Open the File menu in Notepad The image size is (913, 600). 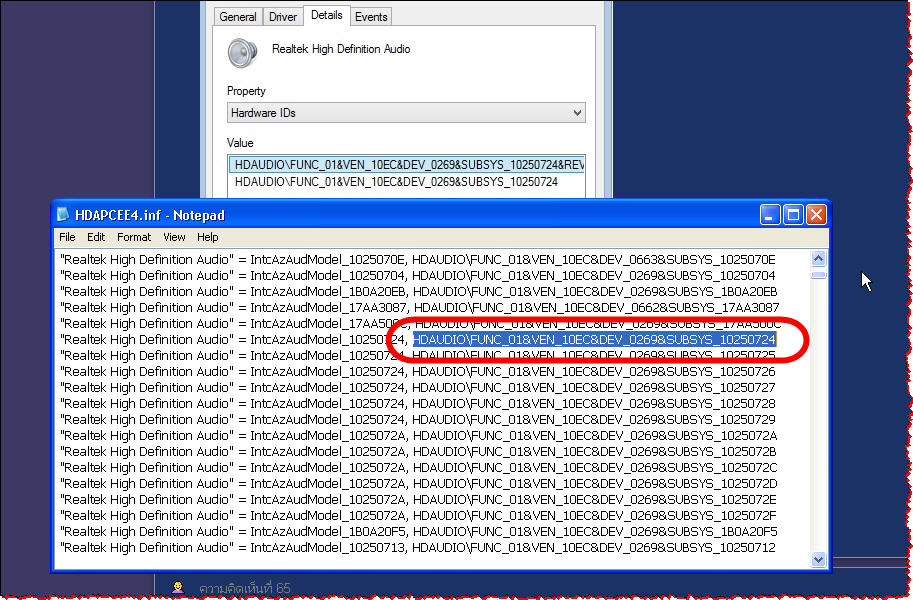[x=67, y=237]
